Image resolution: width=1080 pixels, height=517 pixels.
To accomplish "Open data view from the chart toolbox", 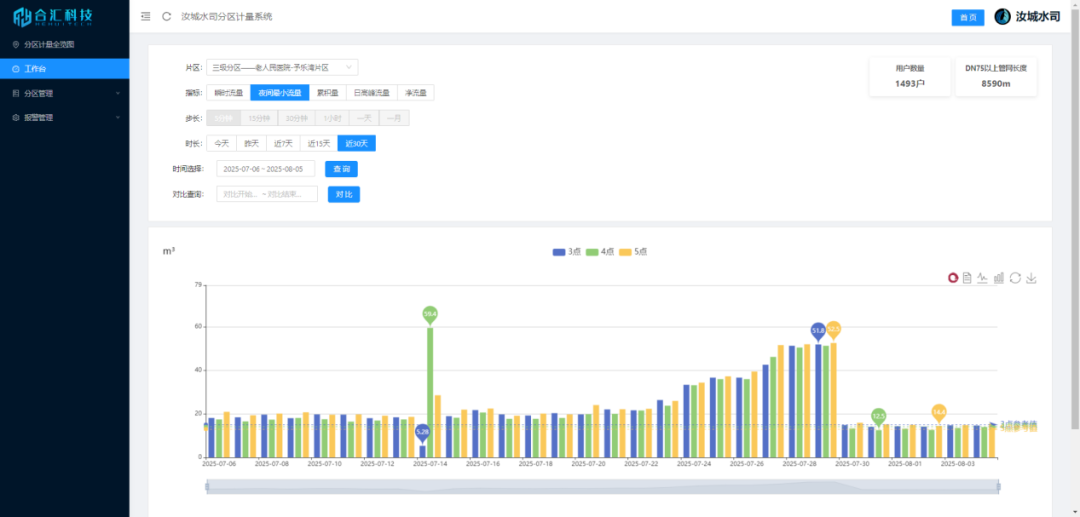I will (x=968, y=277).
